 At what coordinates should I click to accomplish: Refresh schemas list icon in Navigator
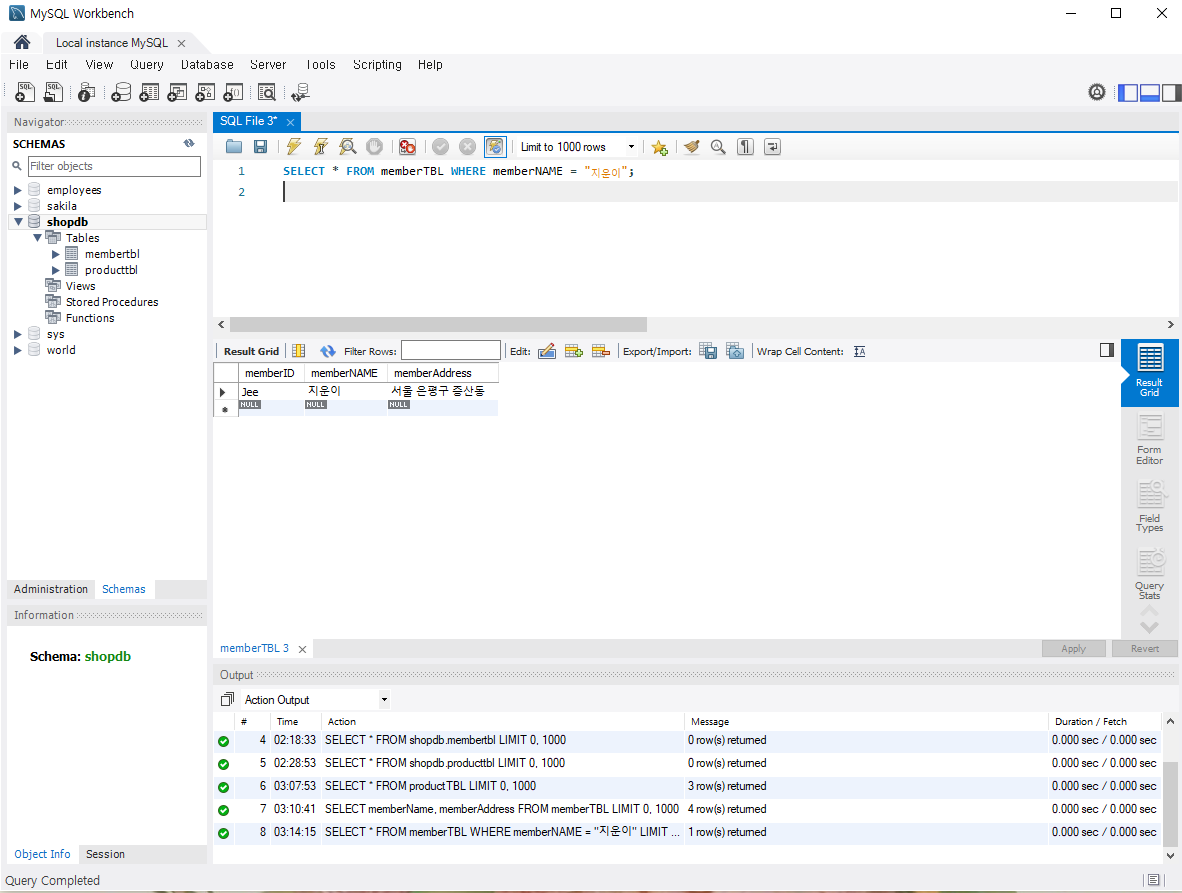[x=189, y=143]
